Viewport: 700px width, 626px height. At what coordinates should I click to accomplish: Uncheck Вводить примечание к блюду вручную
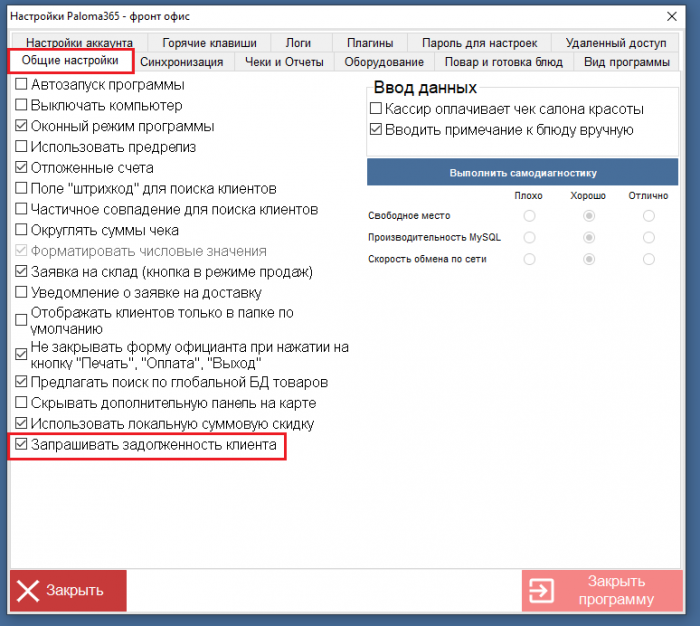[x=376, y=130]
